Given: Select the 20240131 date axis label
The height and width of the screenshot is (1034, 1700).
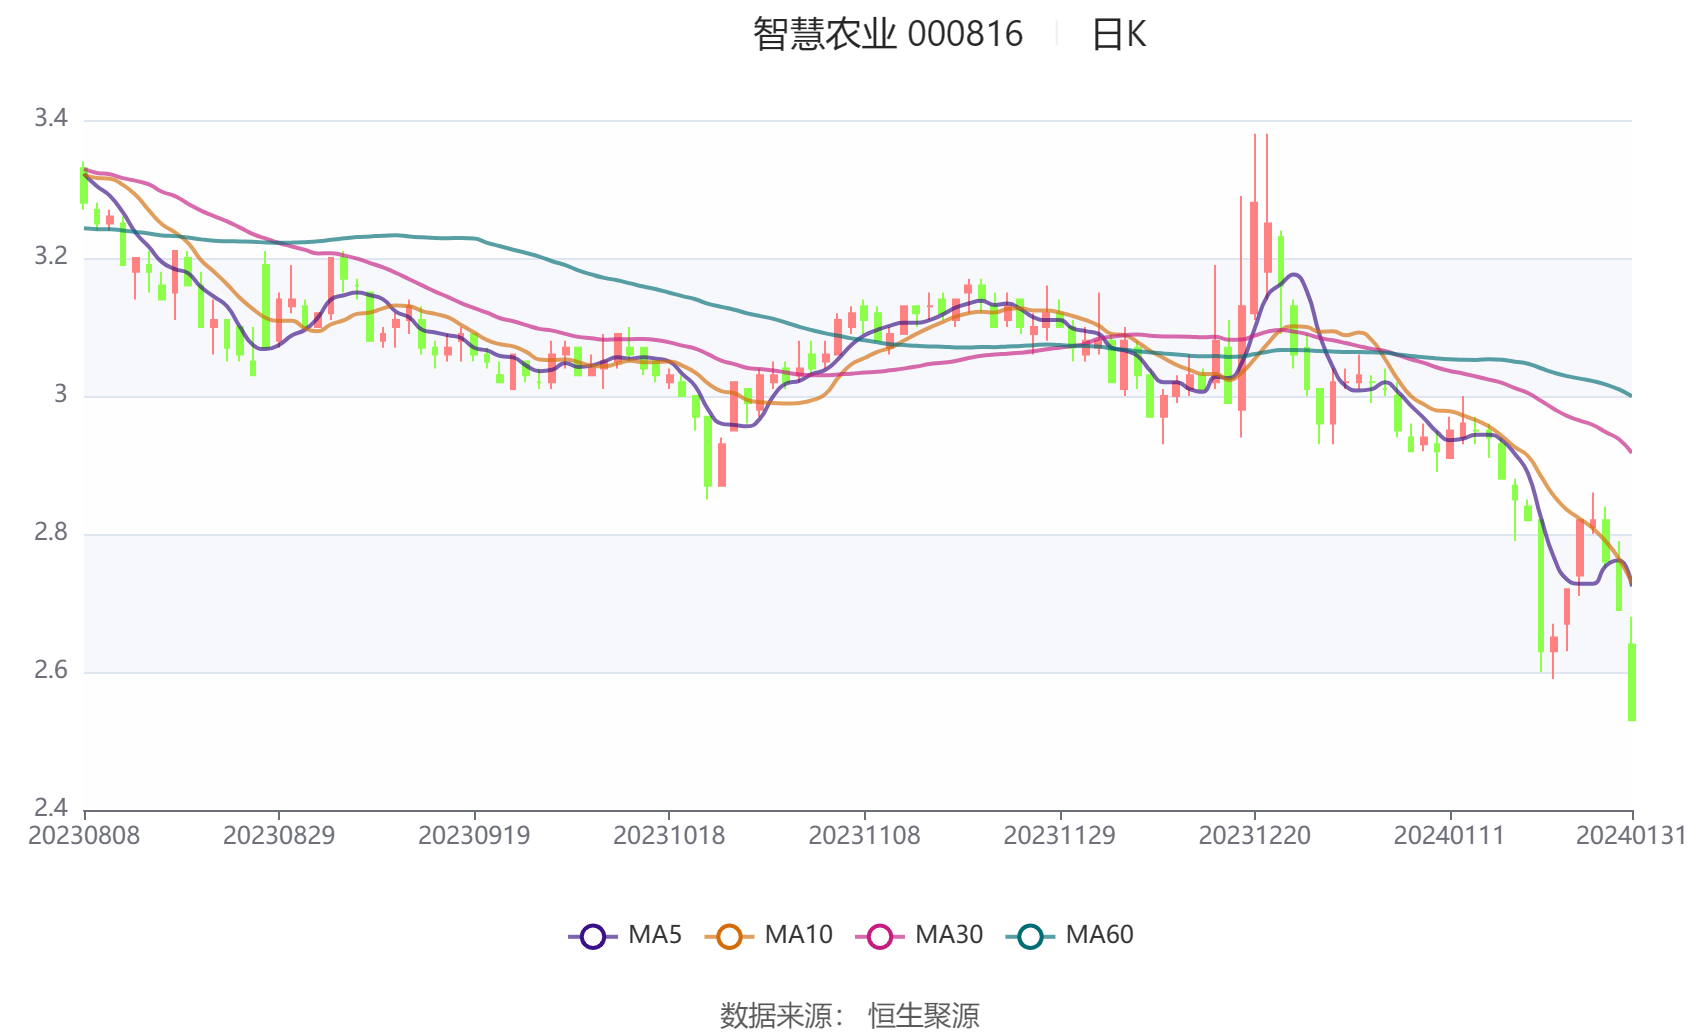Looking at the screenshot, I should click(x=1631, y=836).
